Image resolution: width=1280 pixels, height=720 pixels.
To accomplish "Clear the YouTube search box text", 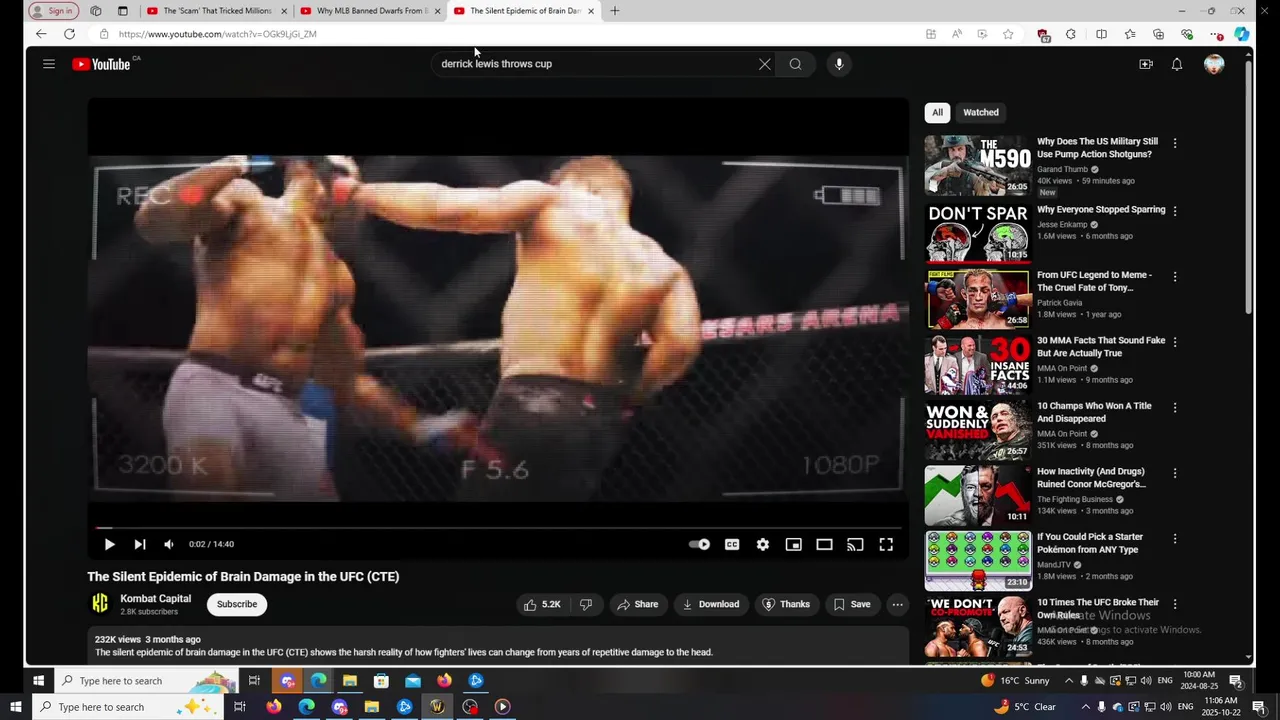I will click(764, 64).
